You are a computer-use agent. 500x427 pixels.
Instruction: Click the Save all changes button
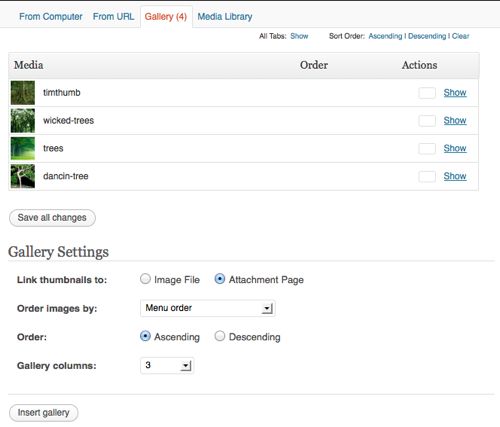[x=52, y=218]
